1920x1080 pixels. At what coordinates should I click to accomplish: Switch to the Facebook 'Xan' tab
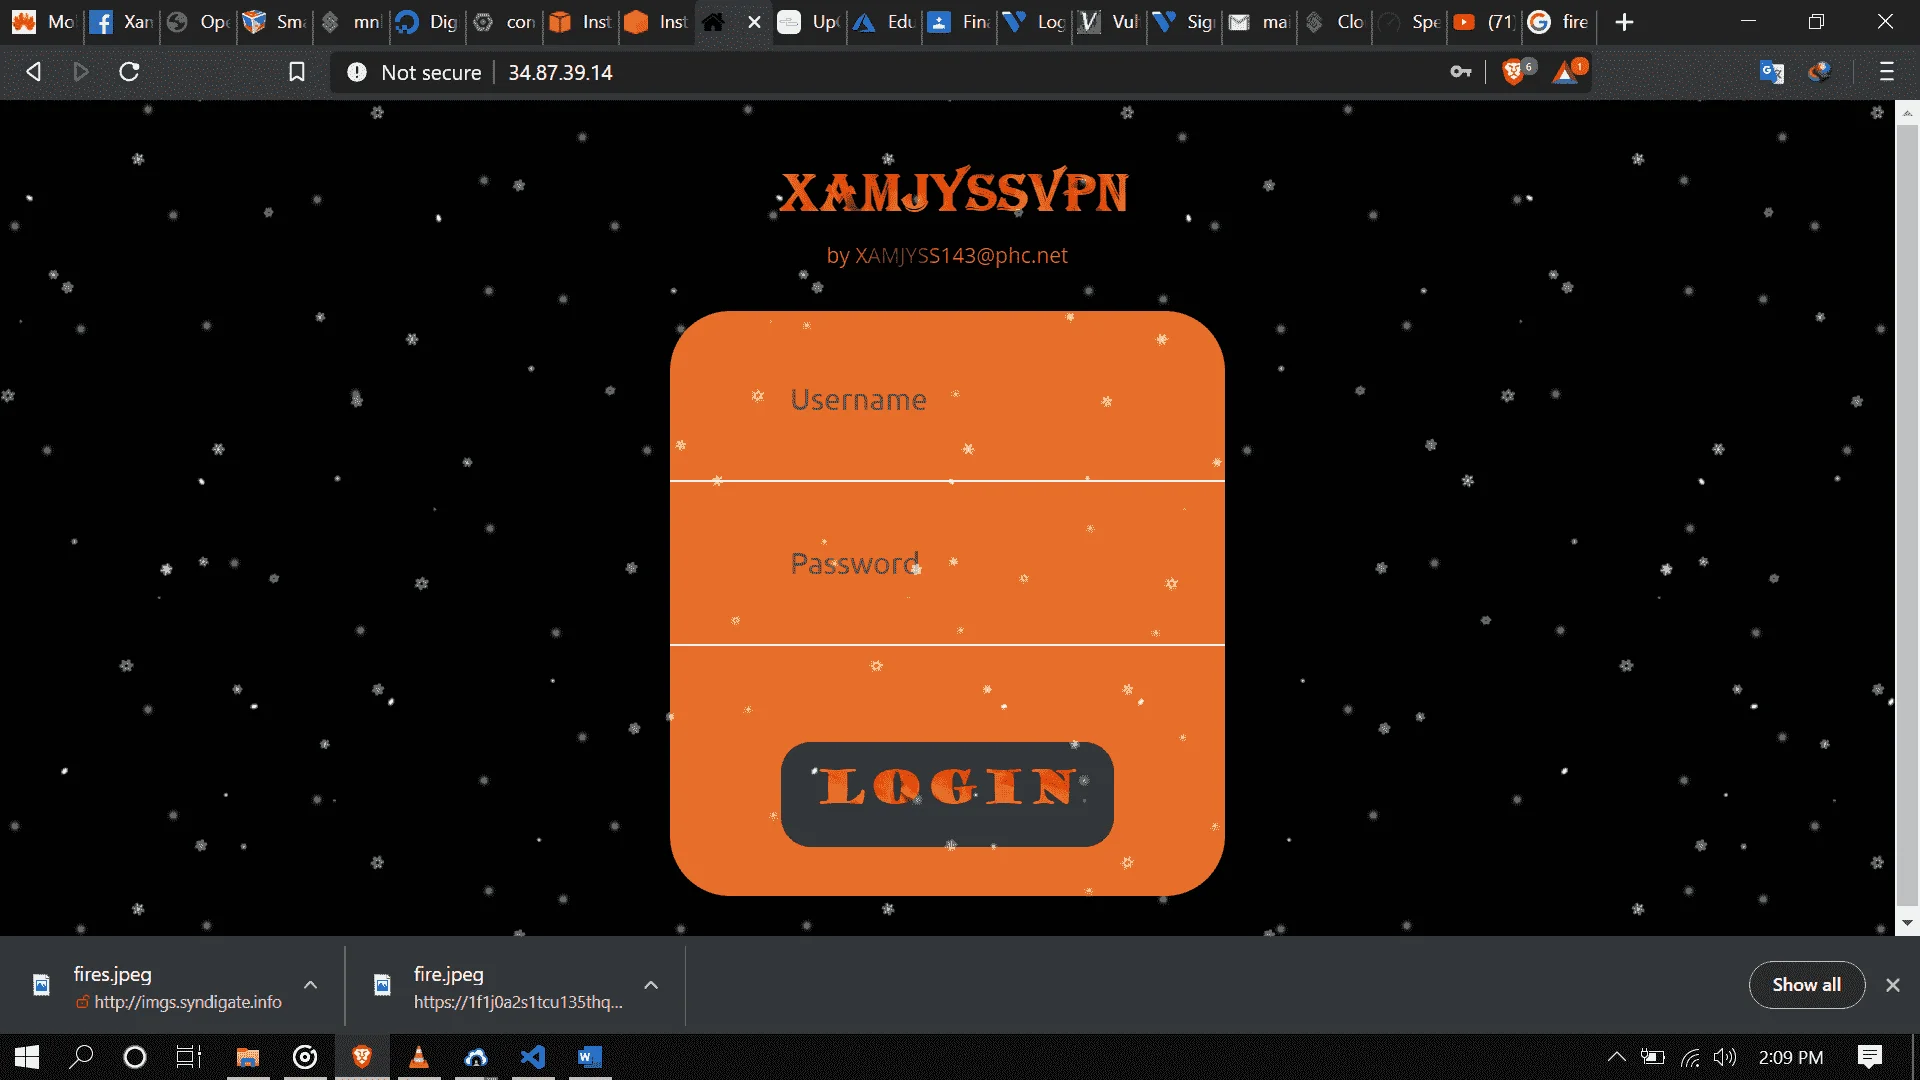pos(121,22)
